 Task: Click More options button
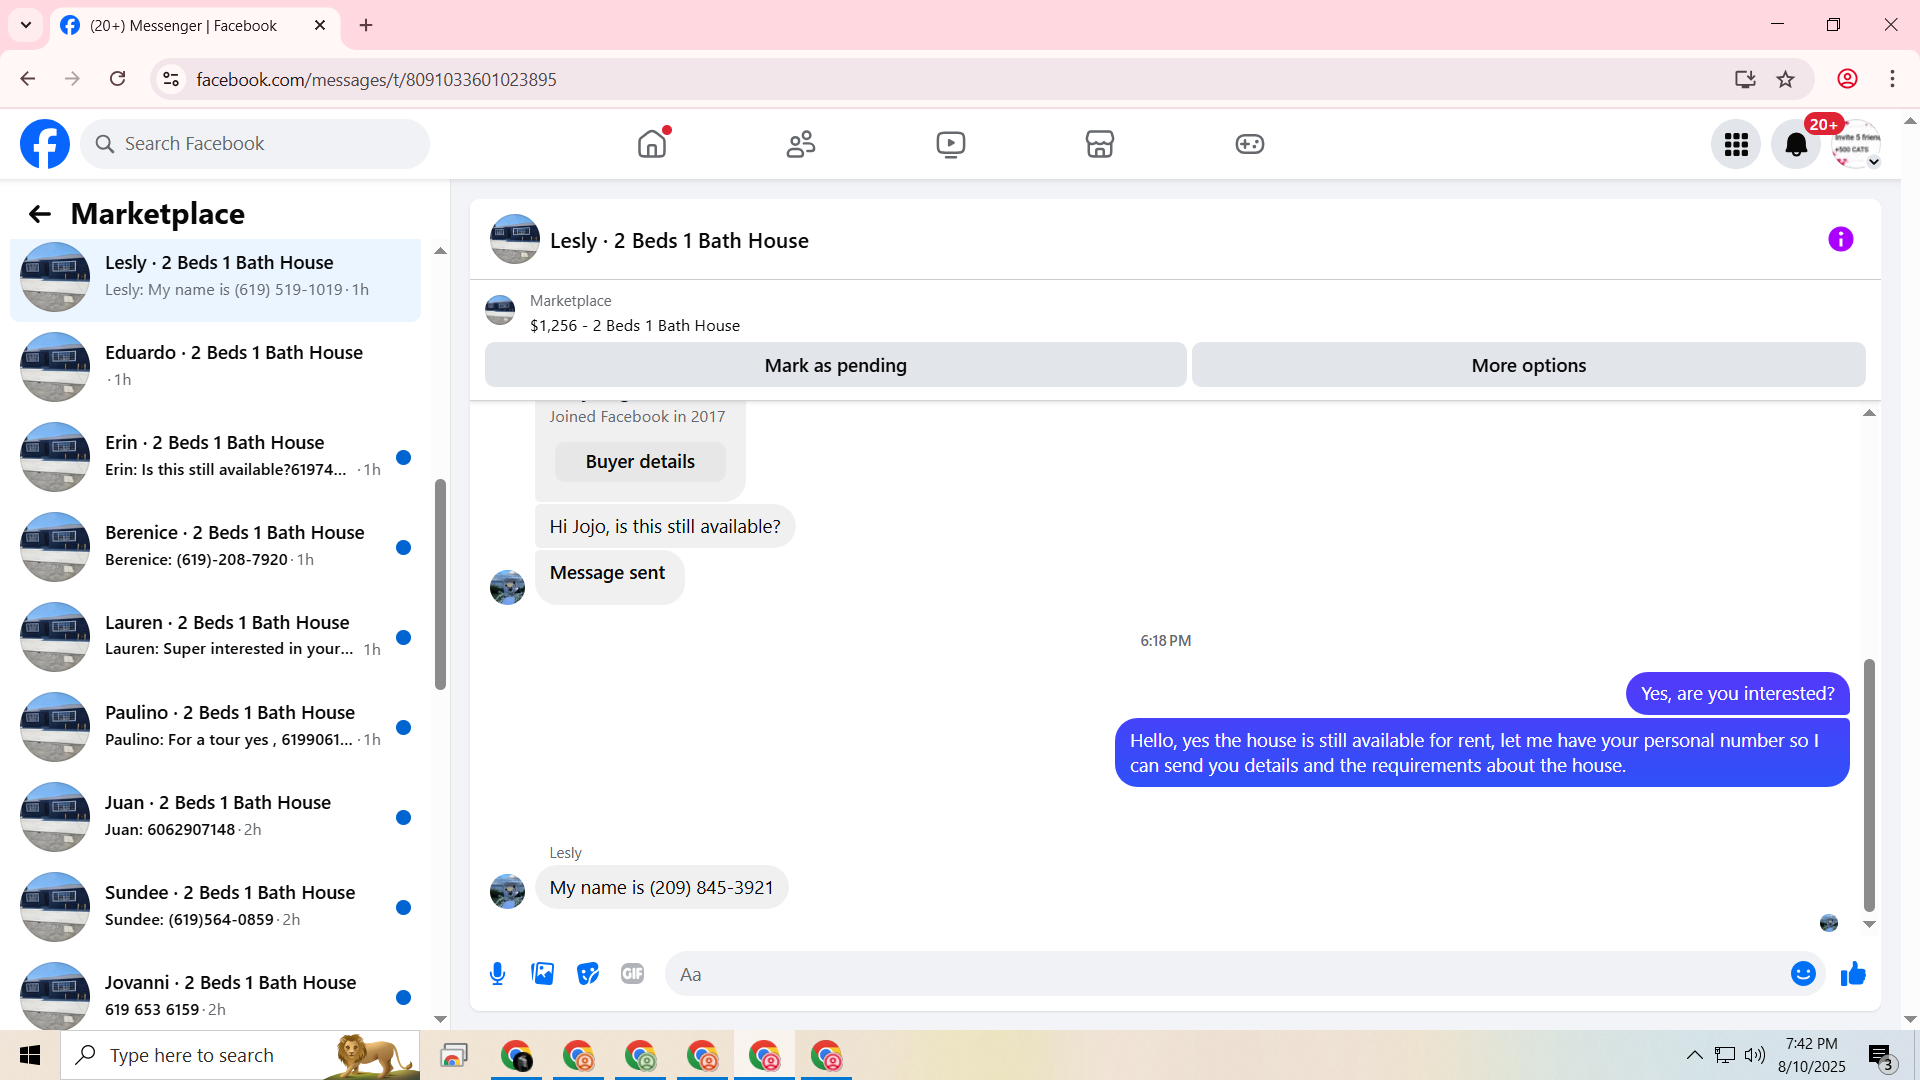1528,366
